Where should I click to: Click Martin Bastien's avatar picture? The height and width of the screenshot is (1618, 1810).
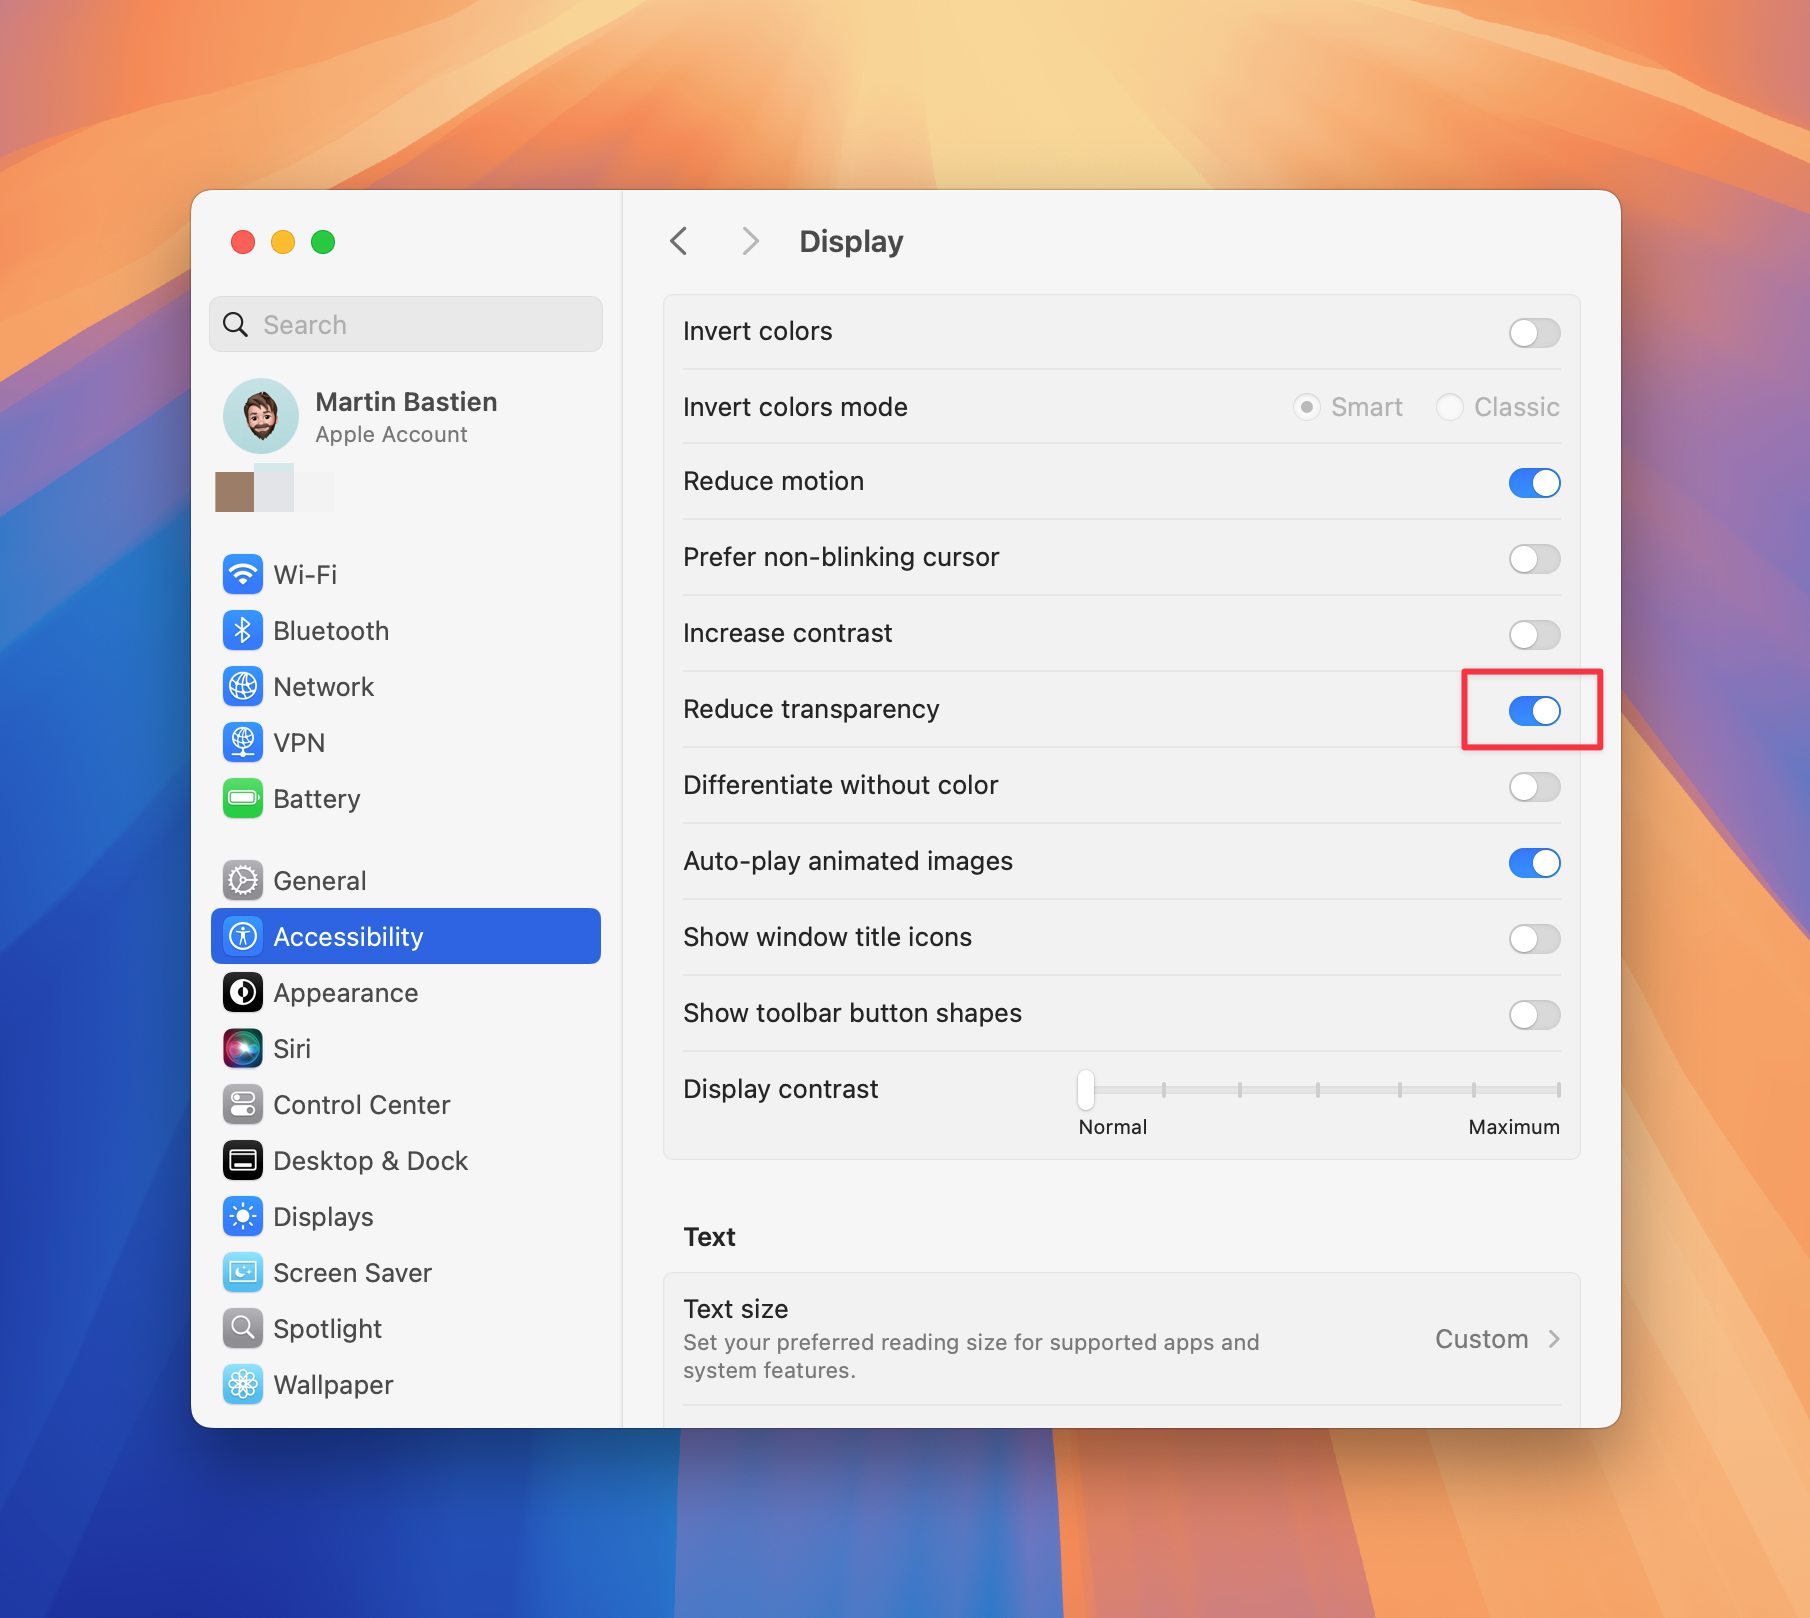click(x=261, y=416)
